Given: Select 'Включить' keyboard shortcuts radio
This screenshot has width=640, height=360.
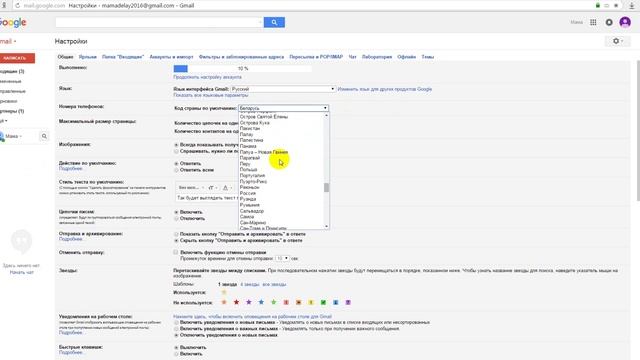Looking at the screenshot, I should (176, 354).
